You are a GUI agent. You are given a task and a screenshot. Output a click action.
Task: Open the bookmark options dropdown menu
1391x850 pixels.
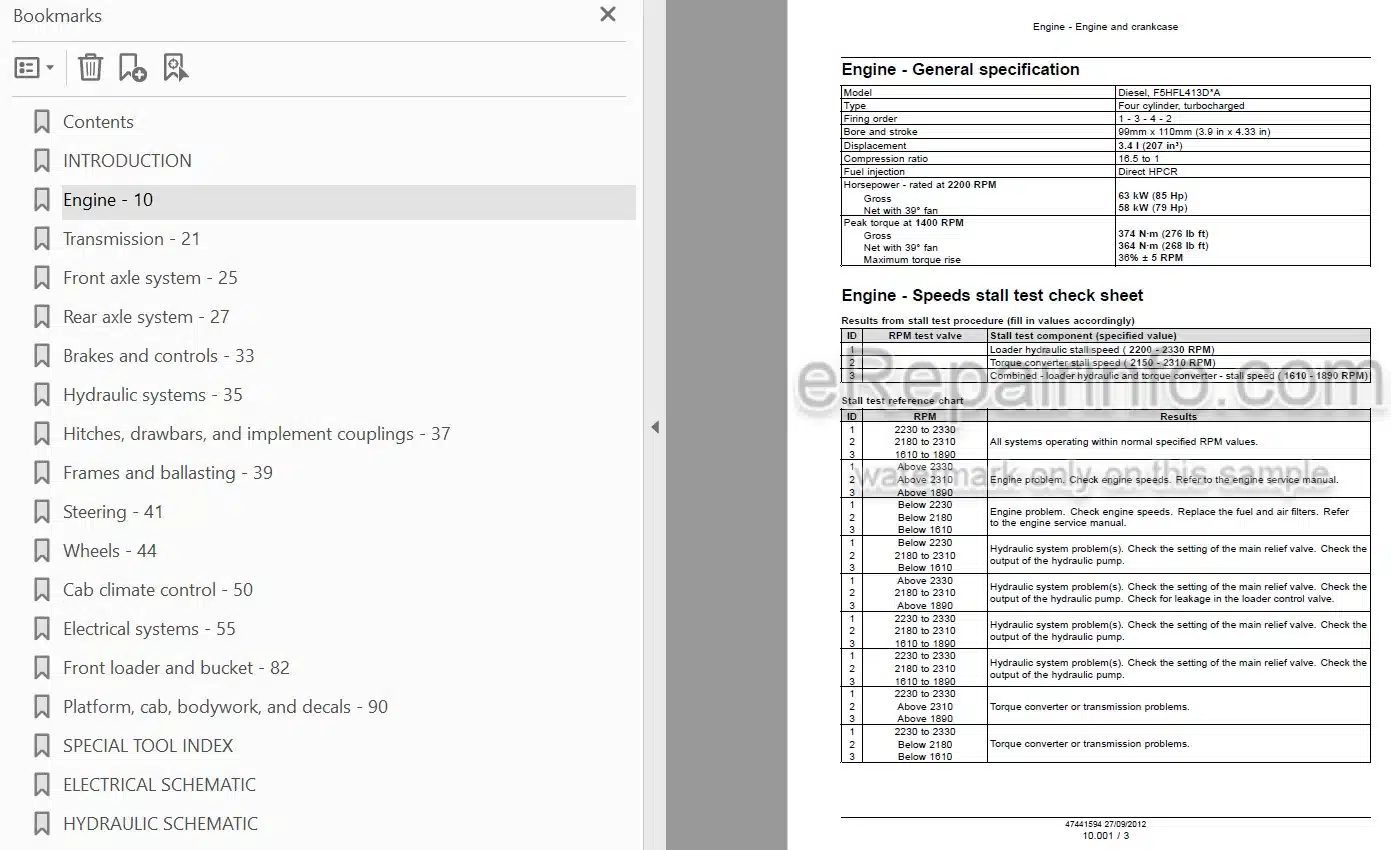pos(34,68)
